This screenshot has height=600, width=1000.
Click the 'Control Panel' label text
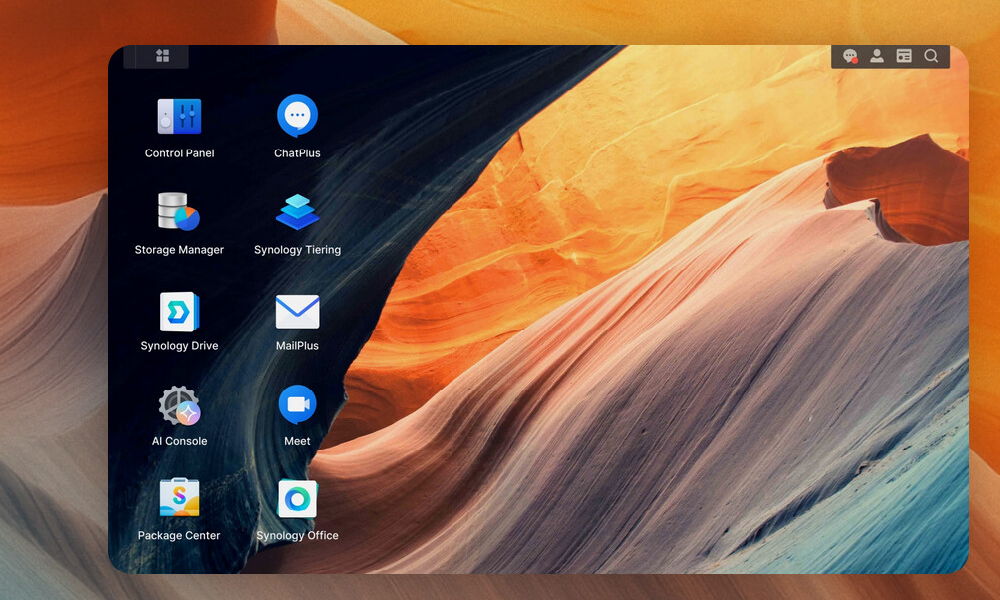pyautogui.click(x=179, y=153)
